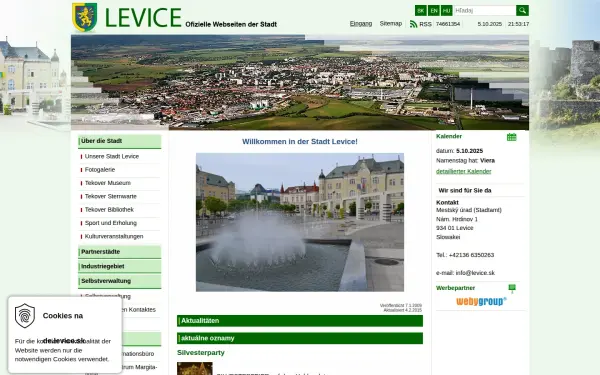600x375 pixels.
Task: Click the LEVICE site title
Action: (x=143, y=18)
